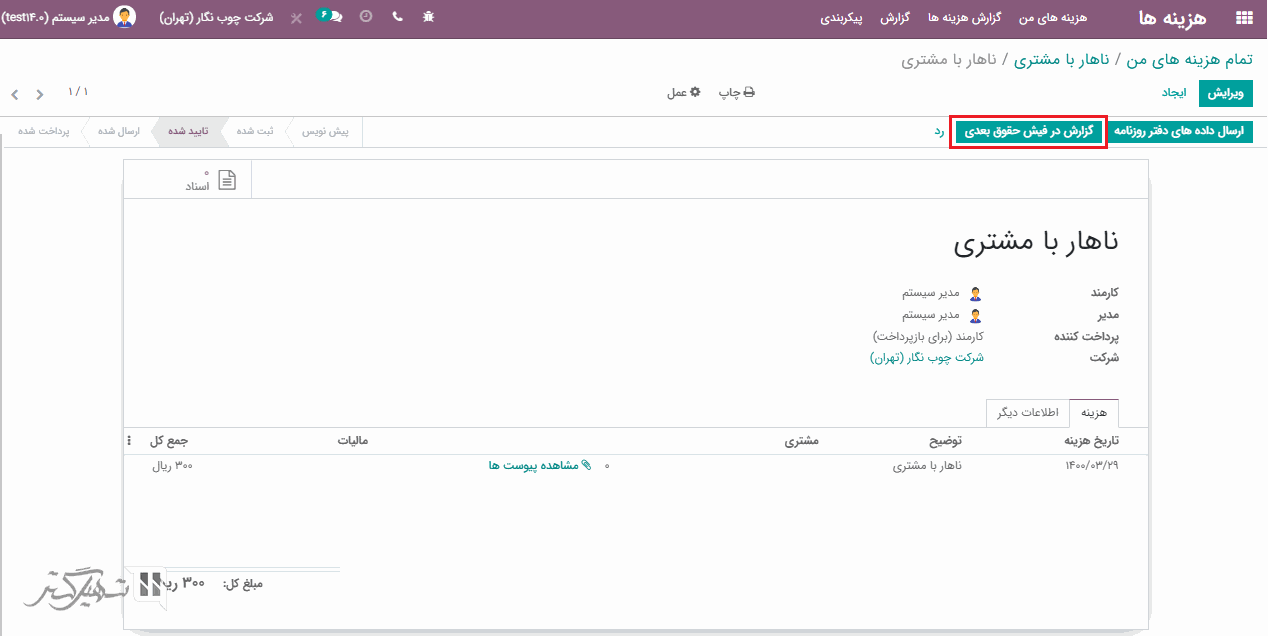This screenshot has height=636, width=1268.
Task: Go to previous record pager arrow
Action: point(15,95)
